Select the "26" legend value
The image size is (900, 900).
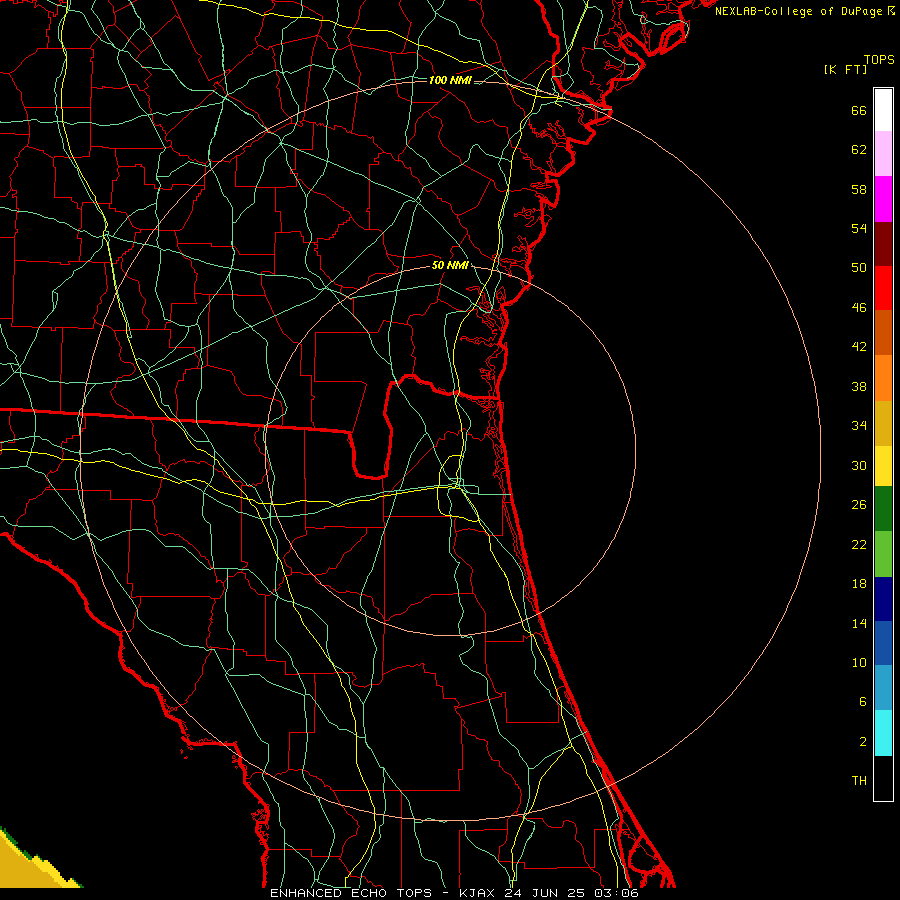click(859, 505)
